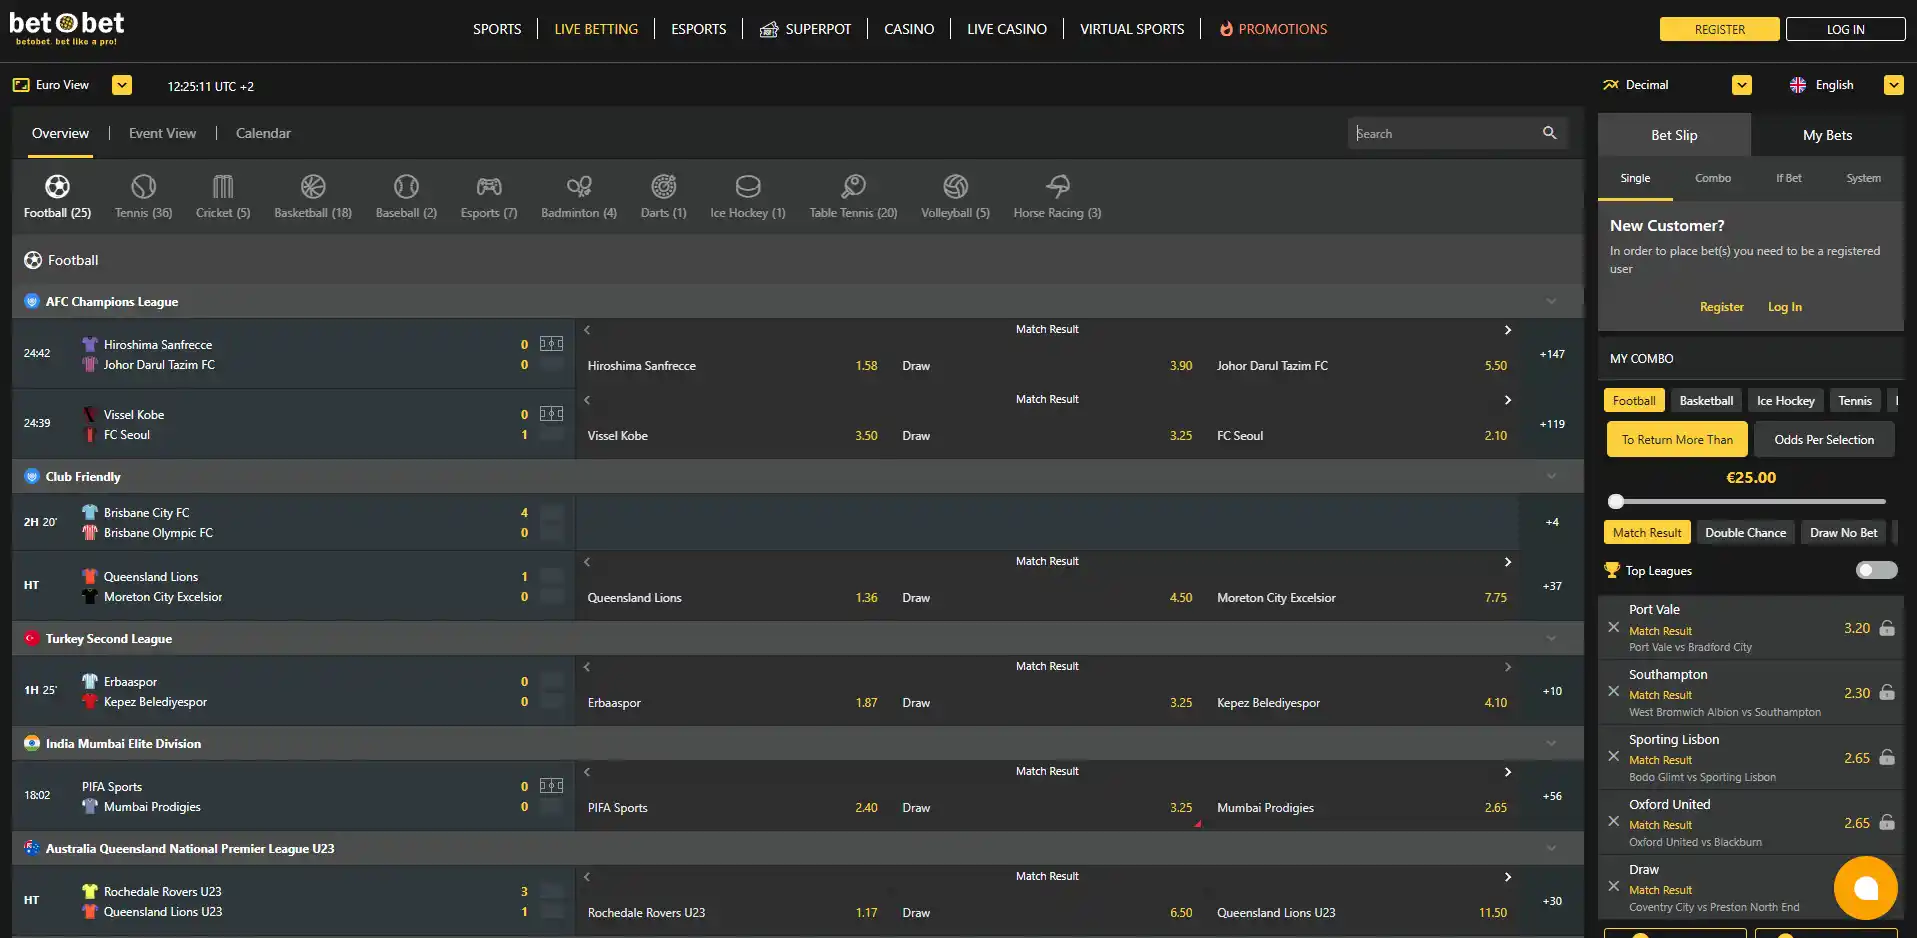This screenshot has height=938, width=1917.
Task: Bet on FC Seoul at 2.10
Action: click(x=1362, y=436)
